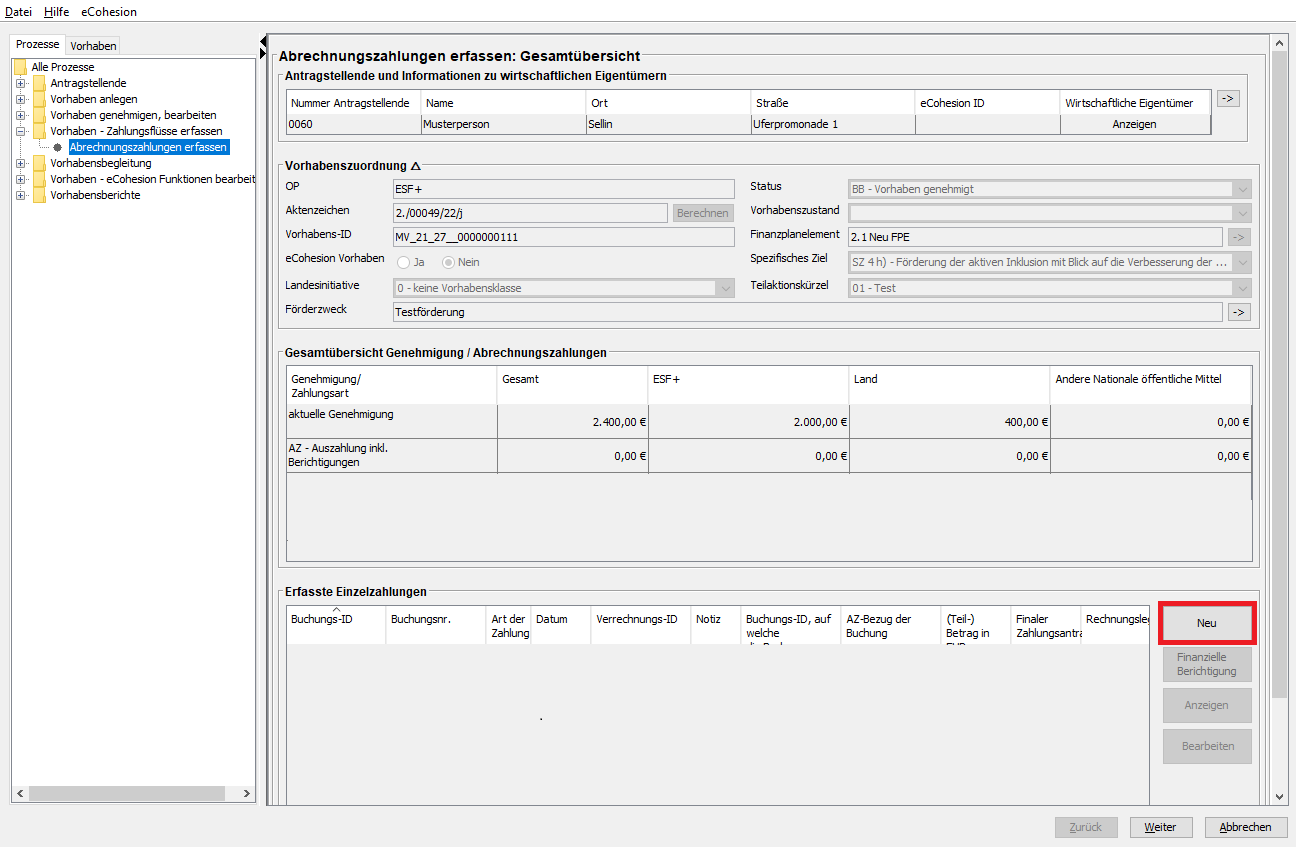Click bullet icon of Abrechnungszahlungen erfassen

coord(58,147)
